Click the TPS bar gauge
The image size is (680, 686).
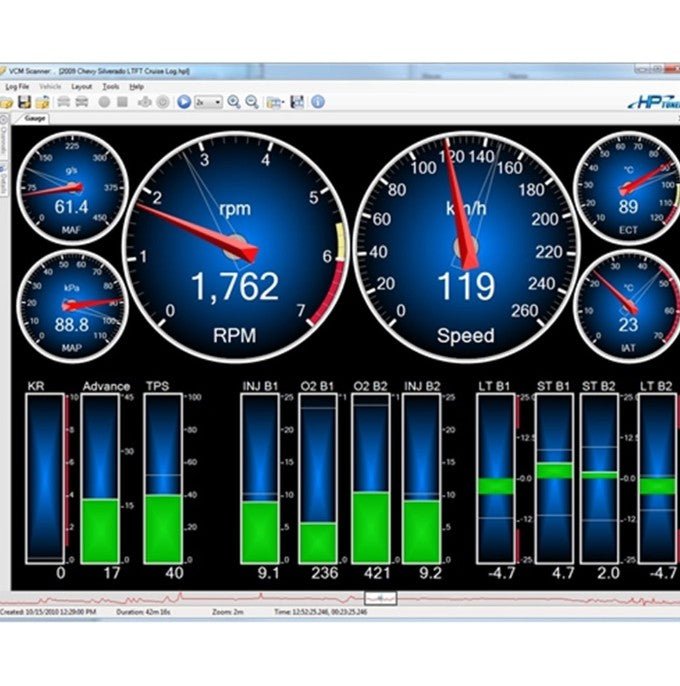tap(162, 478)
